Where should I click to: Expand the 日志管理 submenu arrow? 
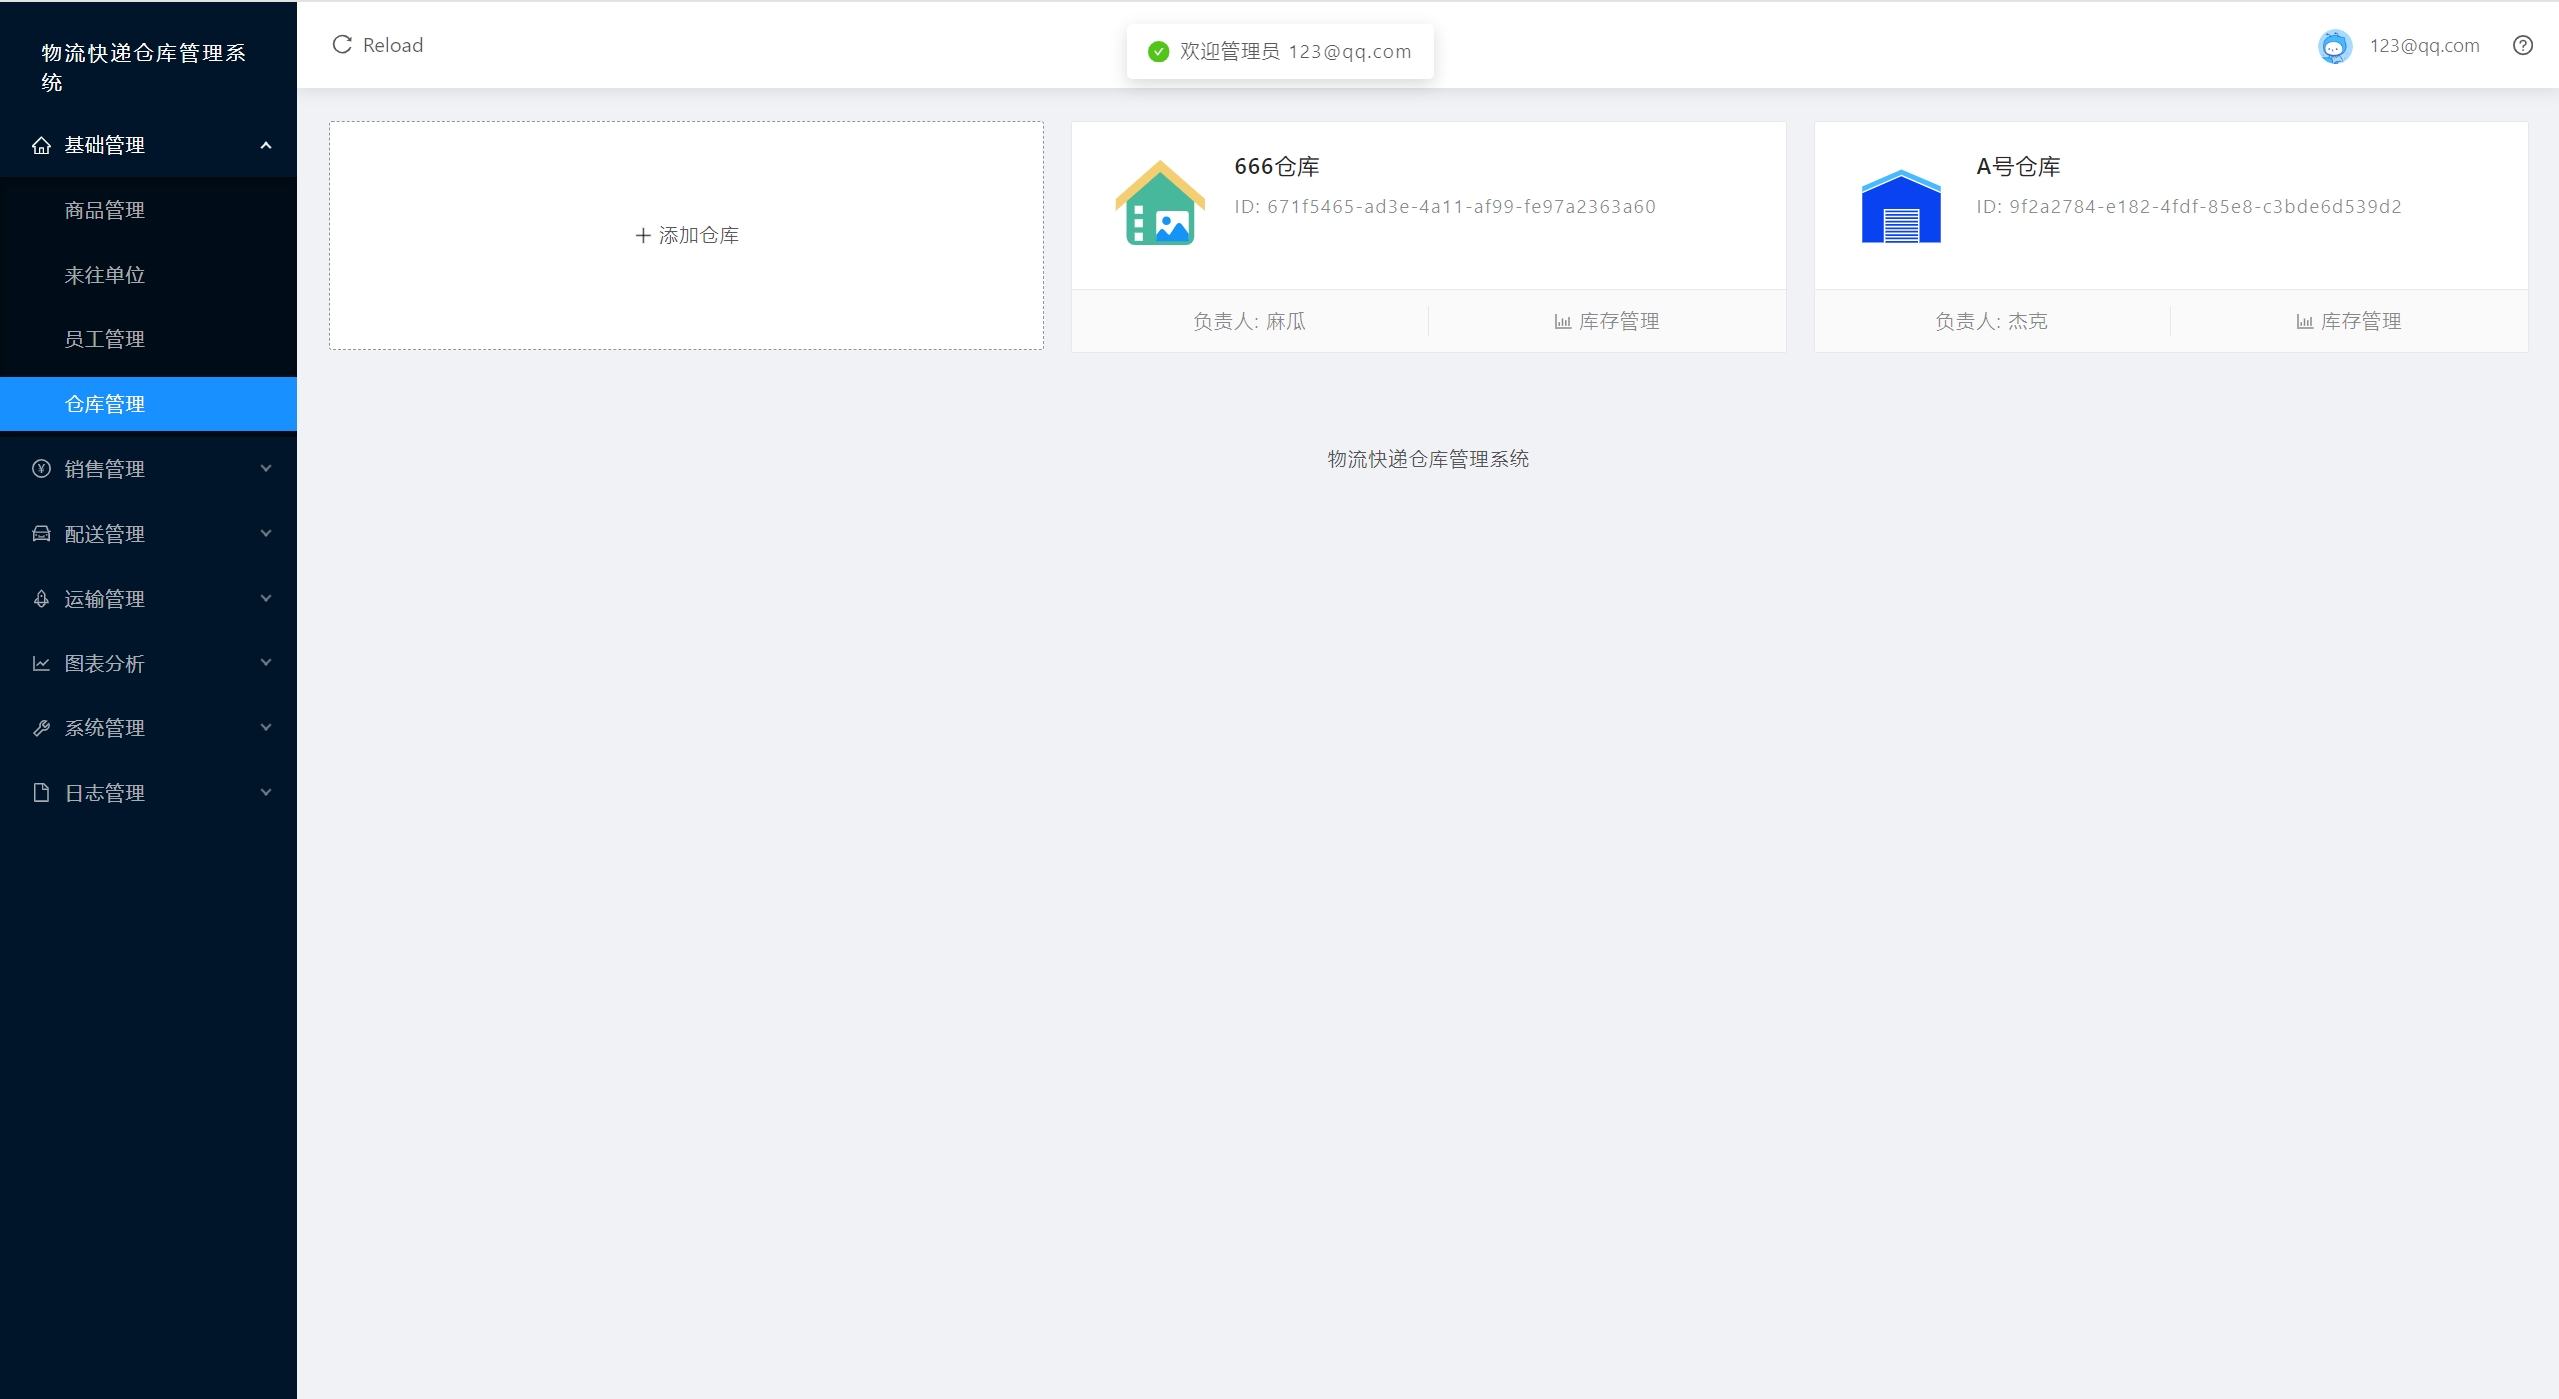pyautogui.click(x=266, y=793)
